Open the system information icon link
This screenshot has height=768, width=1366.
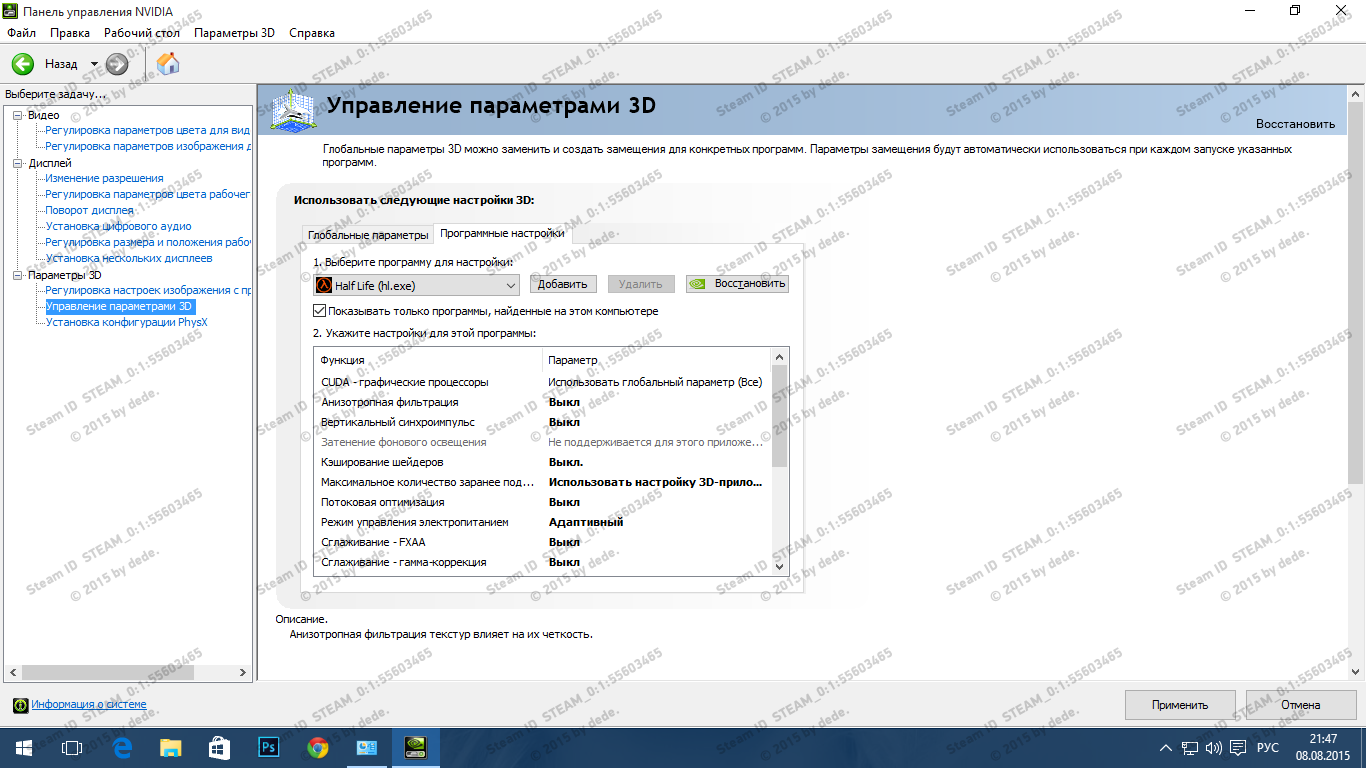click(20, 705)
